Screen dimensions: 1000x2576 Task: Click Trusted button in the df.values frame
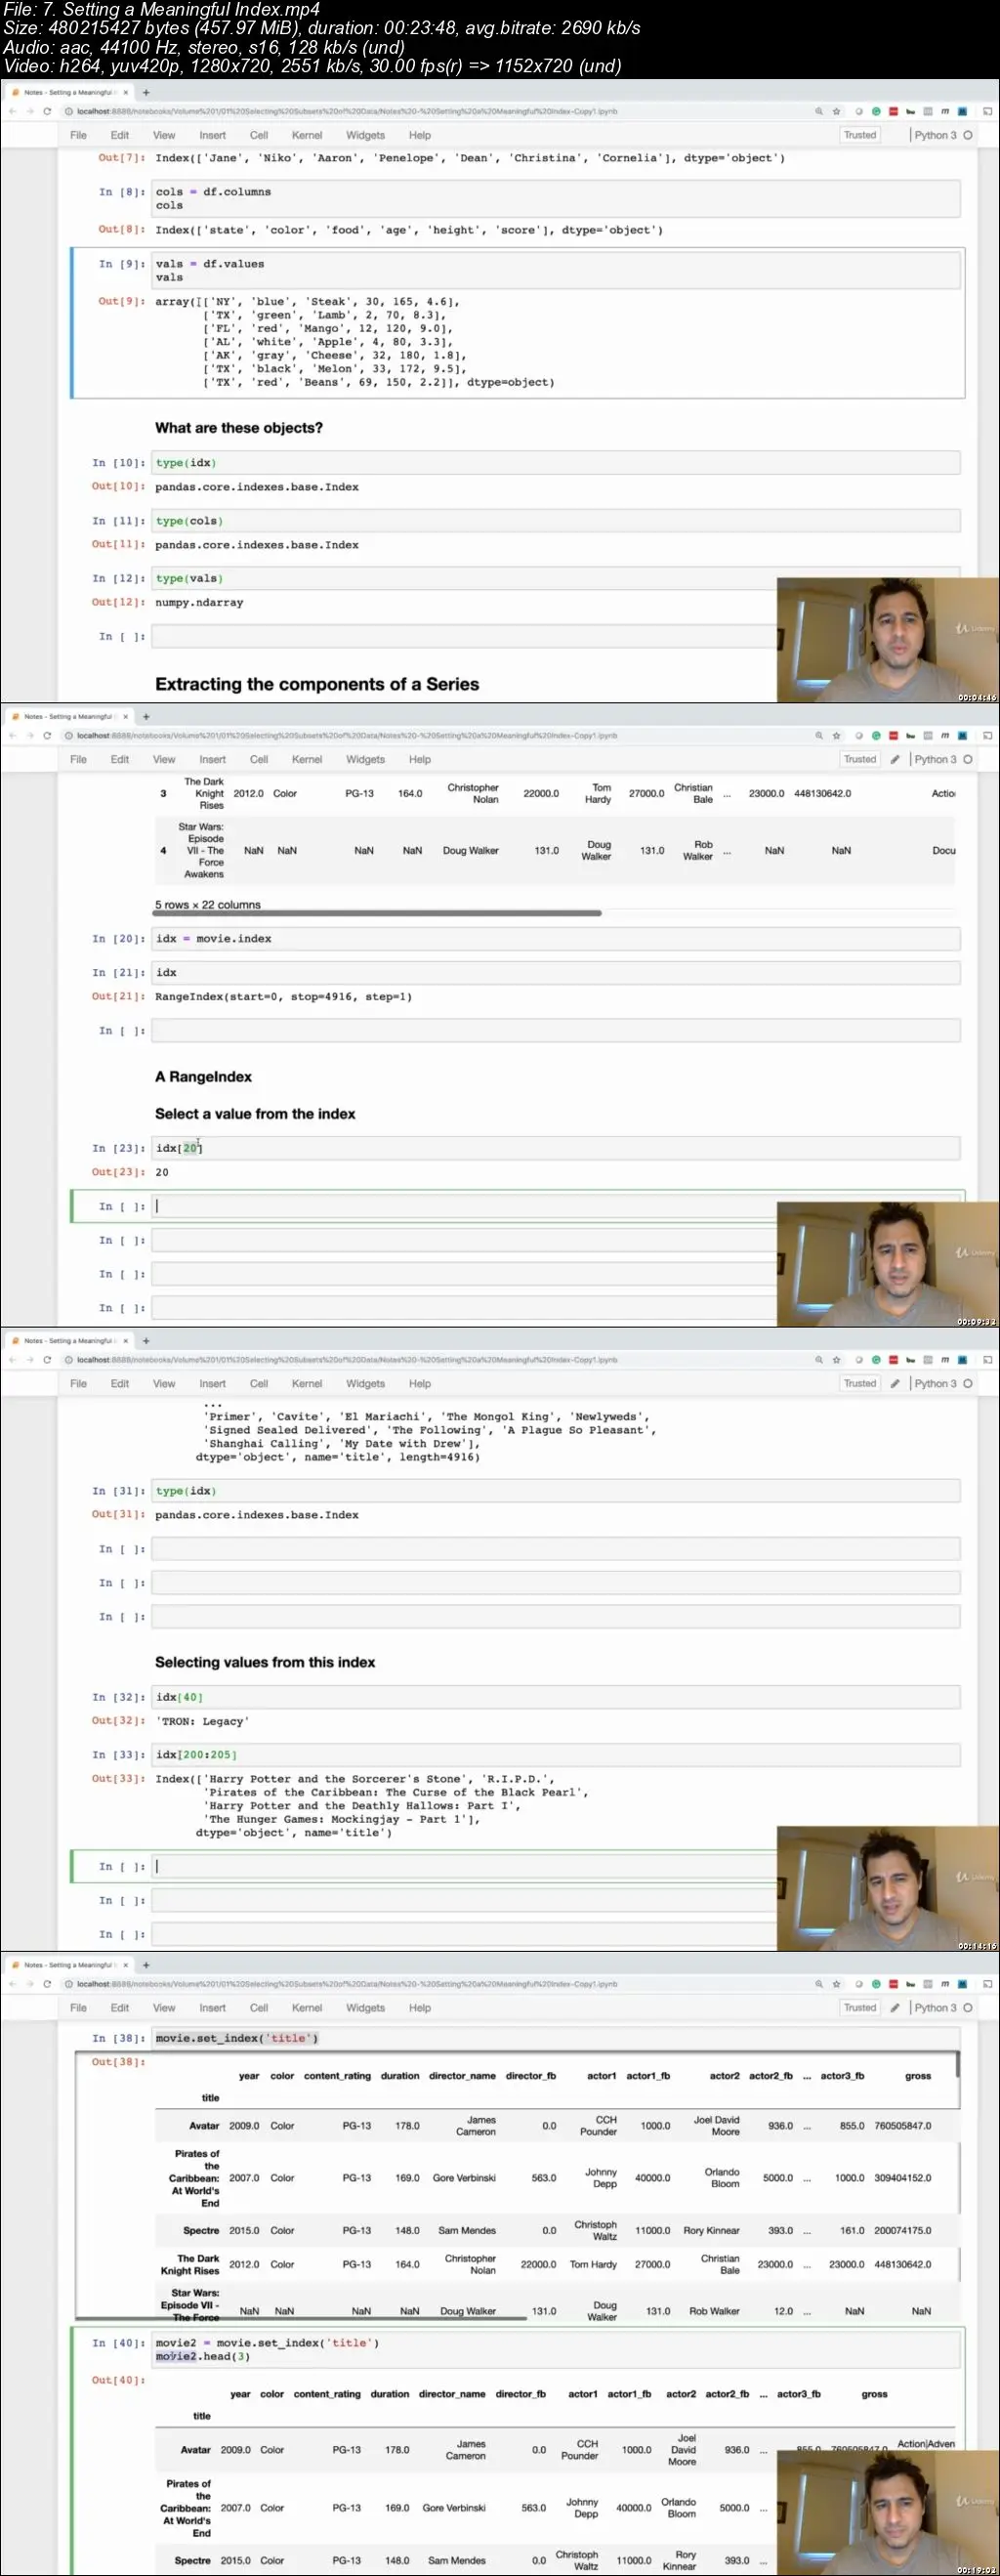click(x=860, y=135)
